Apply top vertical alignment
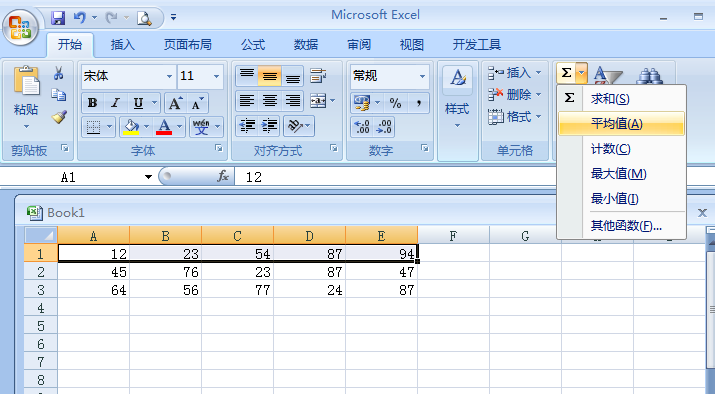The height and width of the screenshot is (394, 715). [x=247, y=76]
